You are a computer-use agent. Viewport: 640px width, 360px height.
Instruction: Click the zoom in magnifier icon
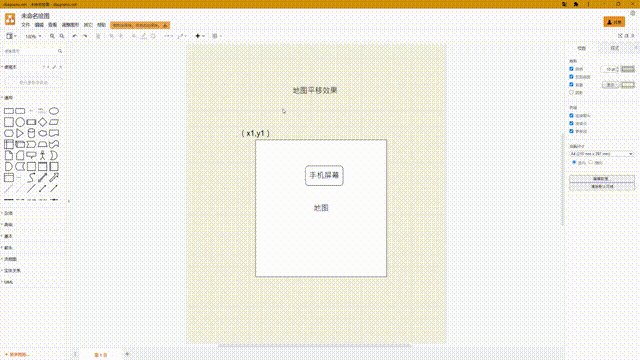coord(52,36)
